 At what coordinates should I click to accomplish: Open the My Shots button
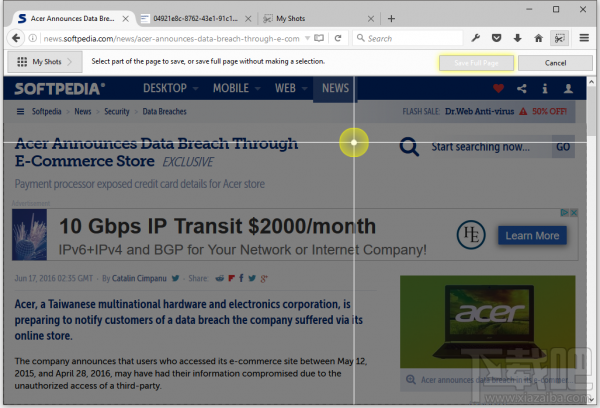click(x=44, y=62)
